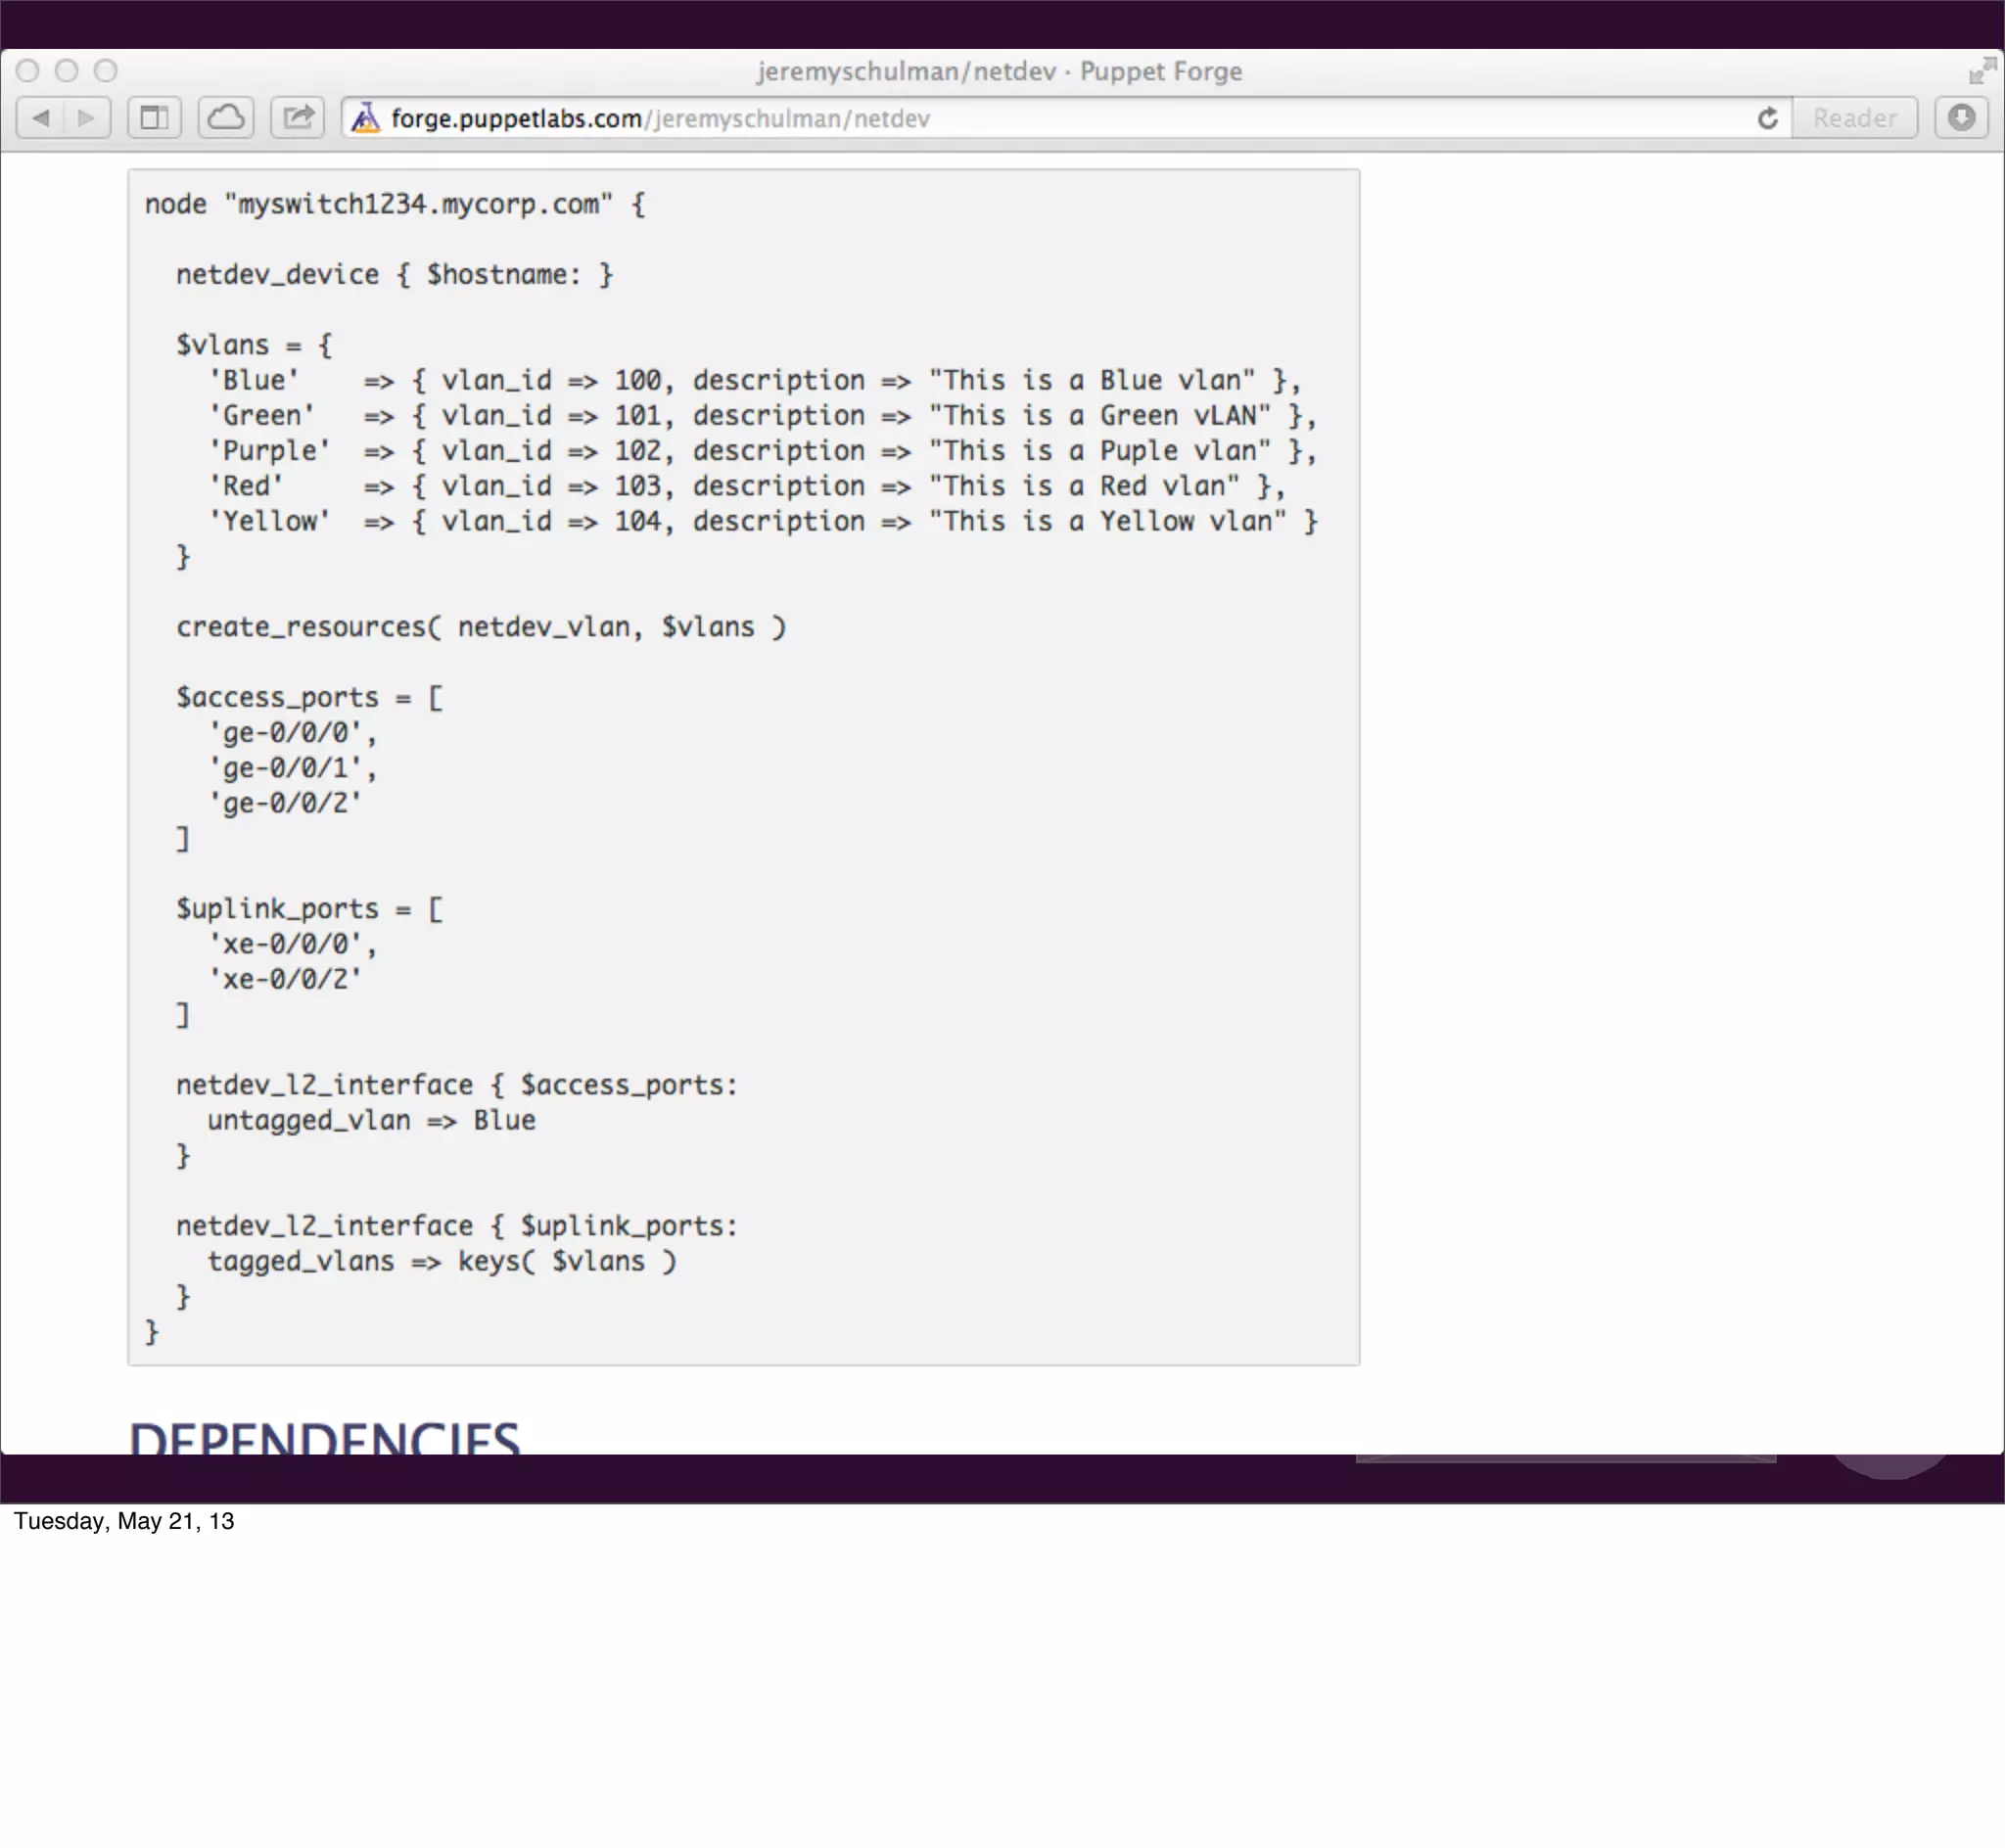Minimize the Safari window

(x=67, y=71)
